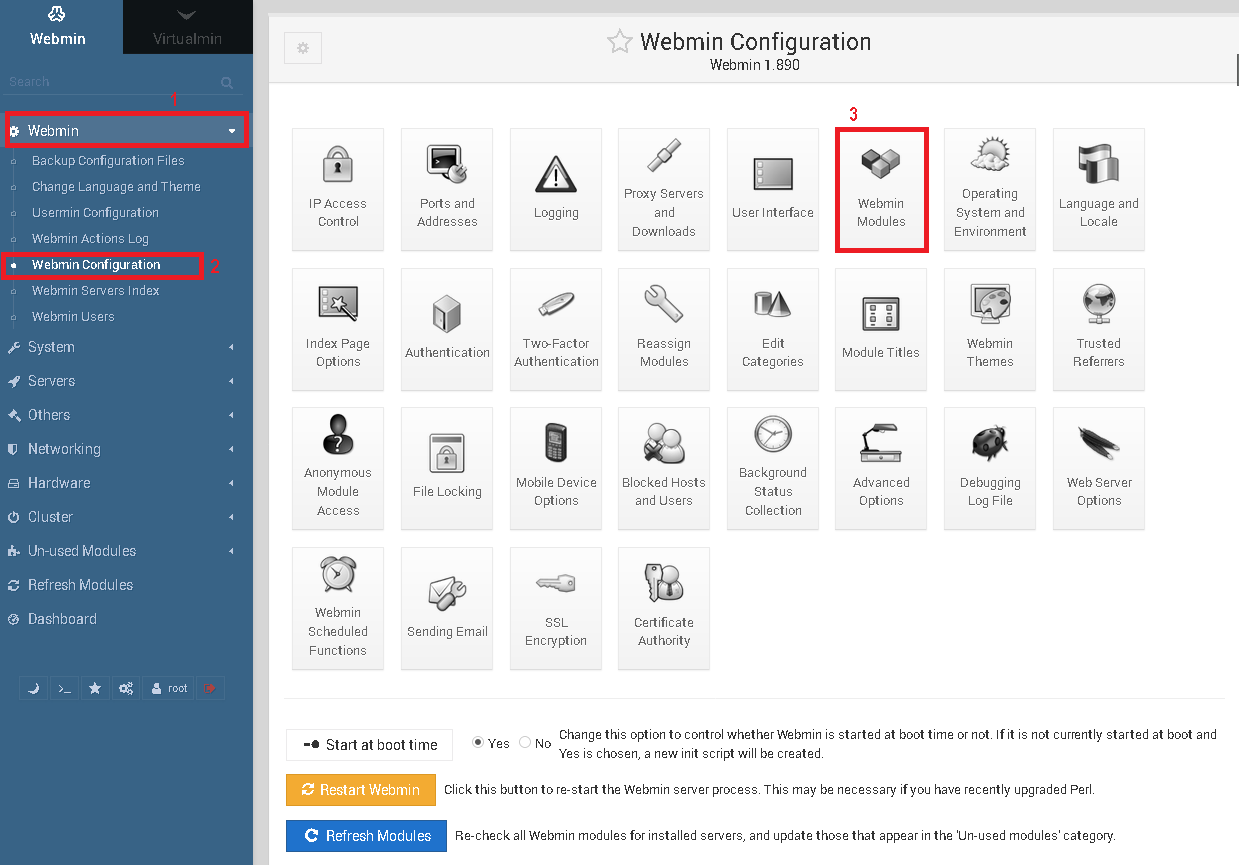Click the Restart Webmin button
The image size is (1239, 865).
(x=360, y=789)
